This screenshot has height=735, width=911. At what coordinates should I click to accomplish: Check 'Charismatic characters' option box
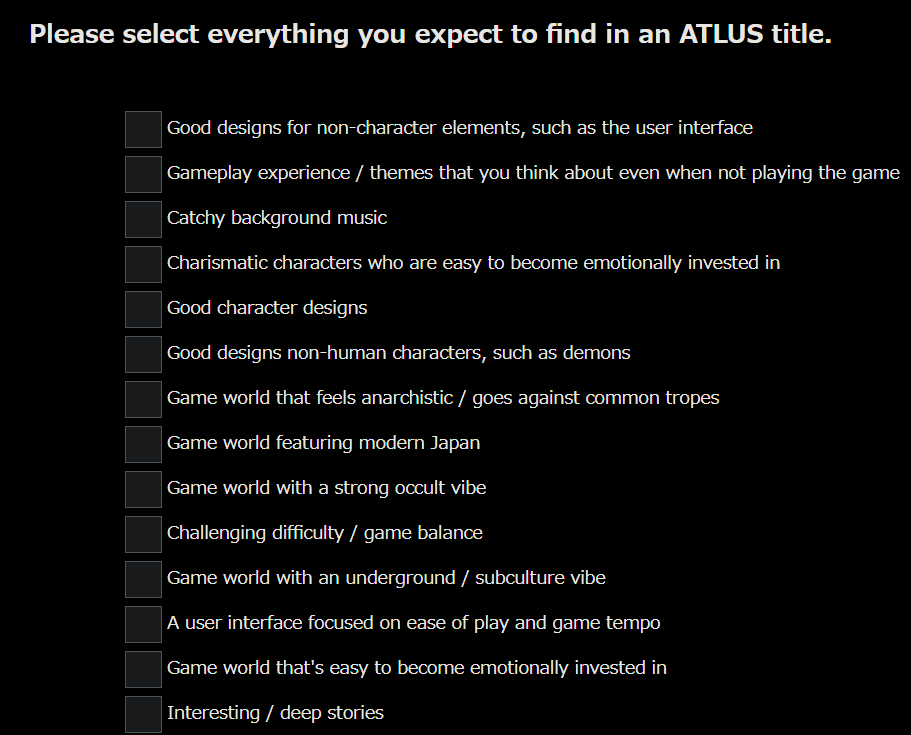[144, 264]
